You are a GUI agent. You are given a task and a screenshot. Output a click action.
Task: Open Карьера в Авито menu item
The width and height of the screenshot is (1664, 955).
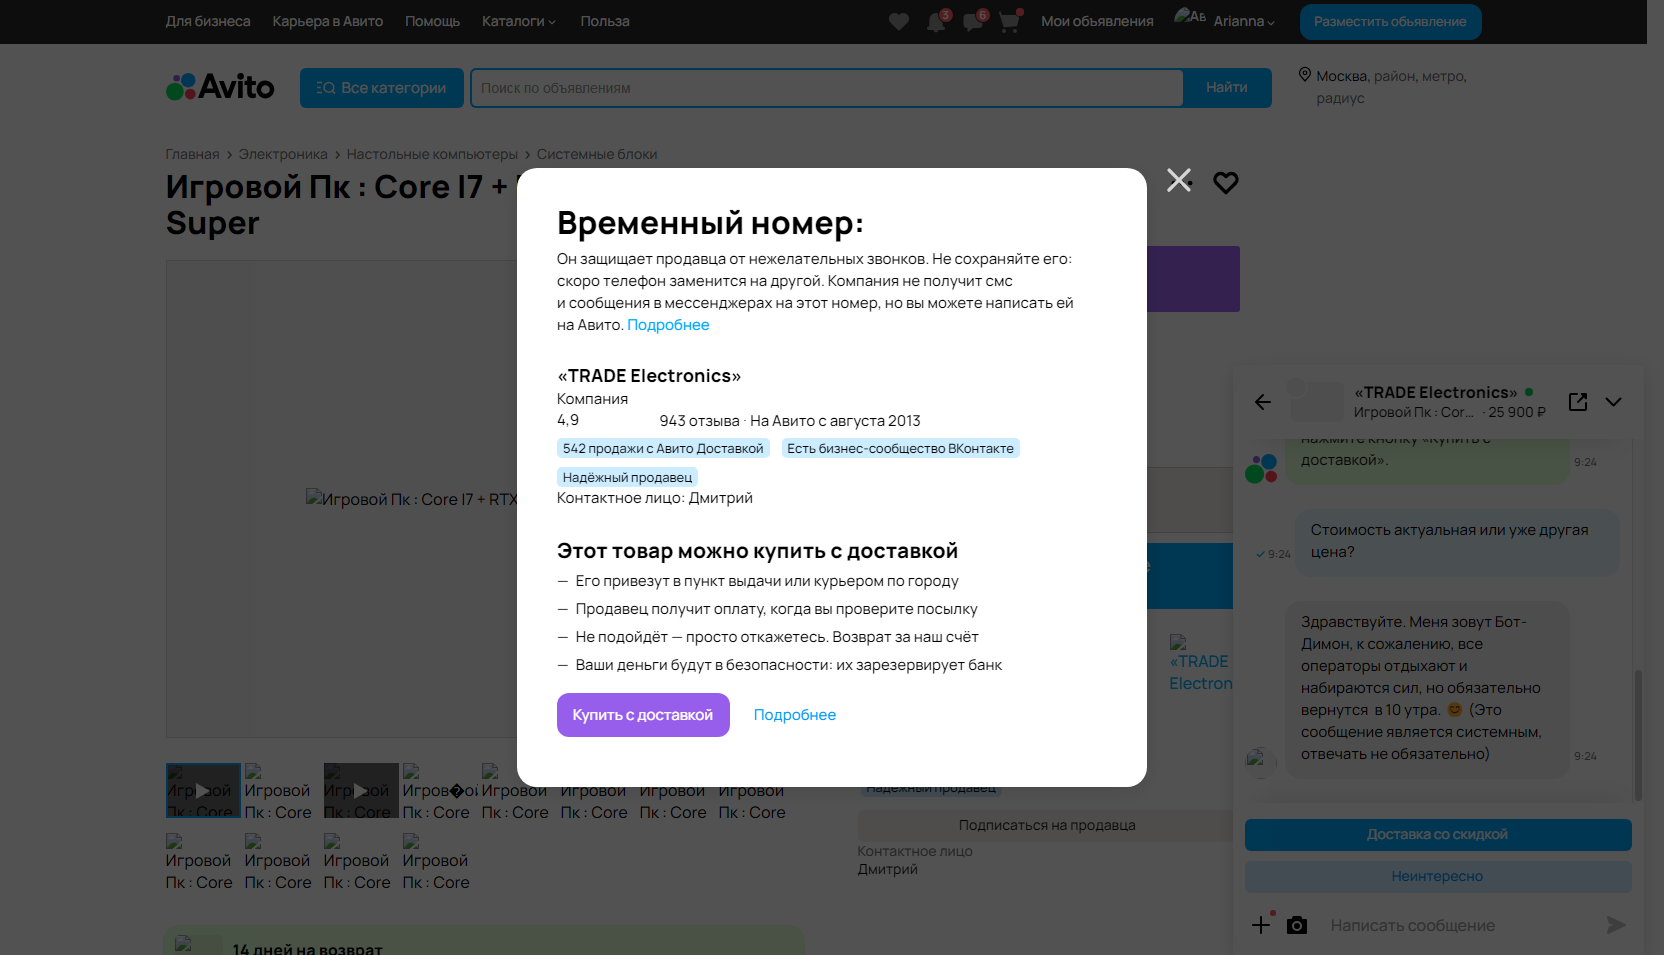coord(328,21)
